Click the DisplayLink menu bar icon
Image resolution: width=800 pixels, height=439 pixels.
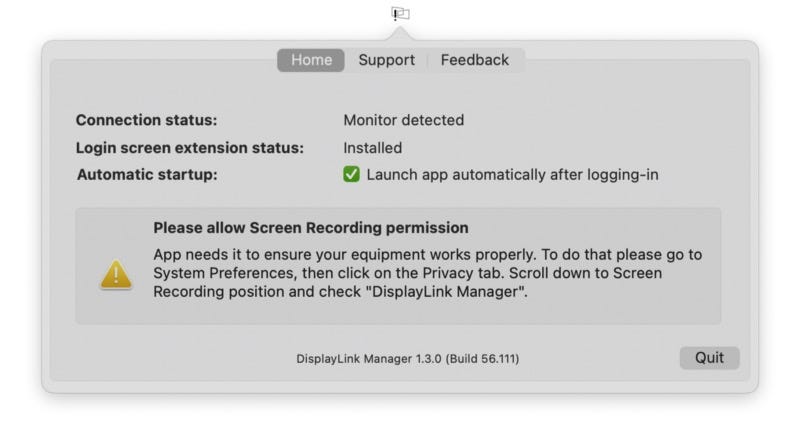point(401,14)
